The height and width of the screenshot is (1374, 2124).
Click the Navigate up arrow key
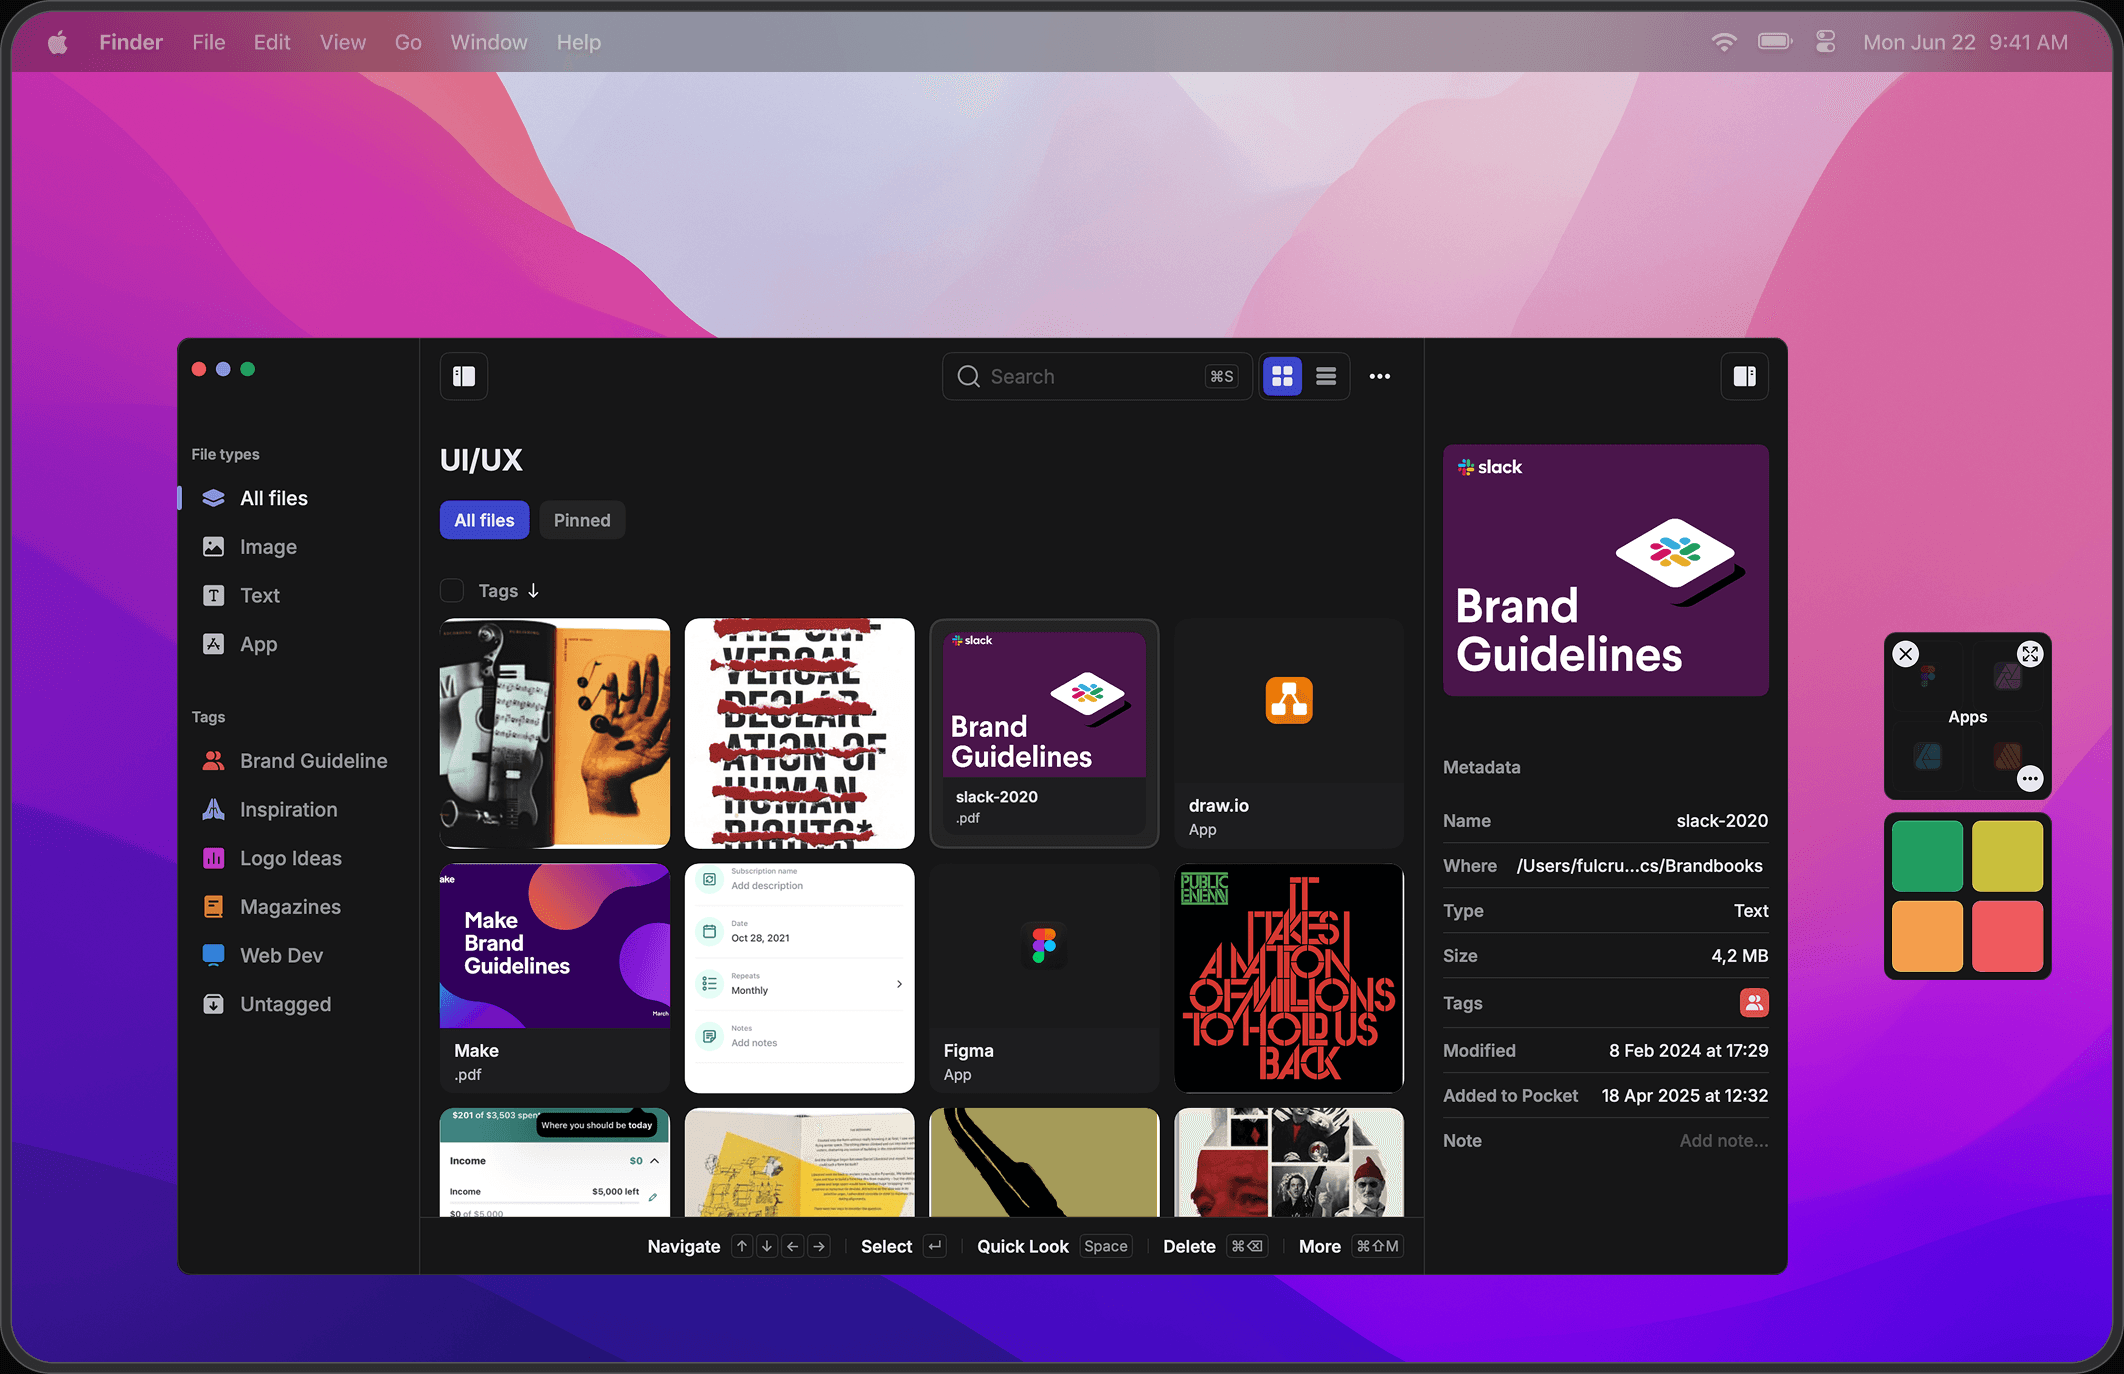click(x=742, y=1246)
